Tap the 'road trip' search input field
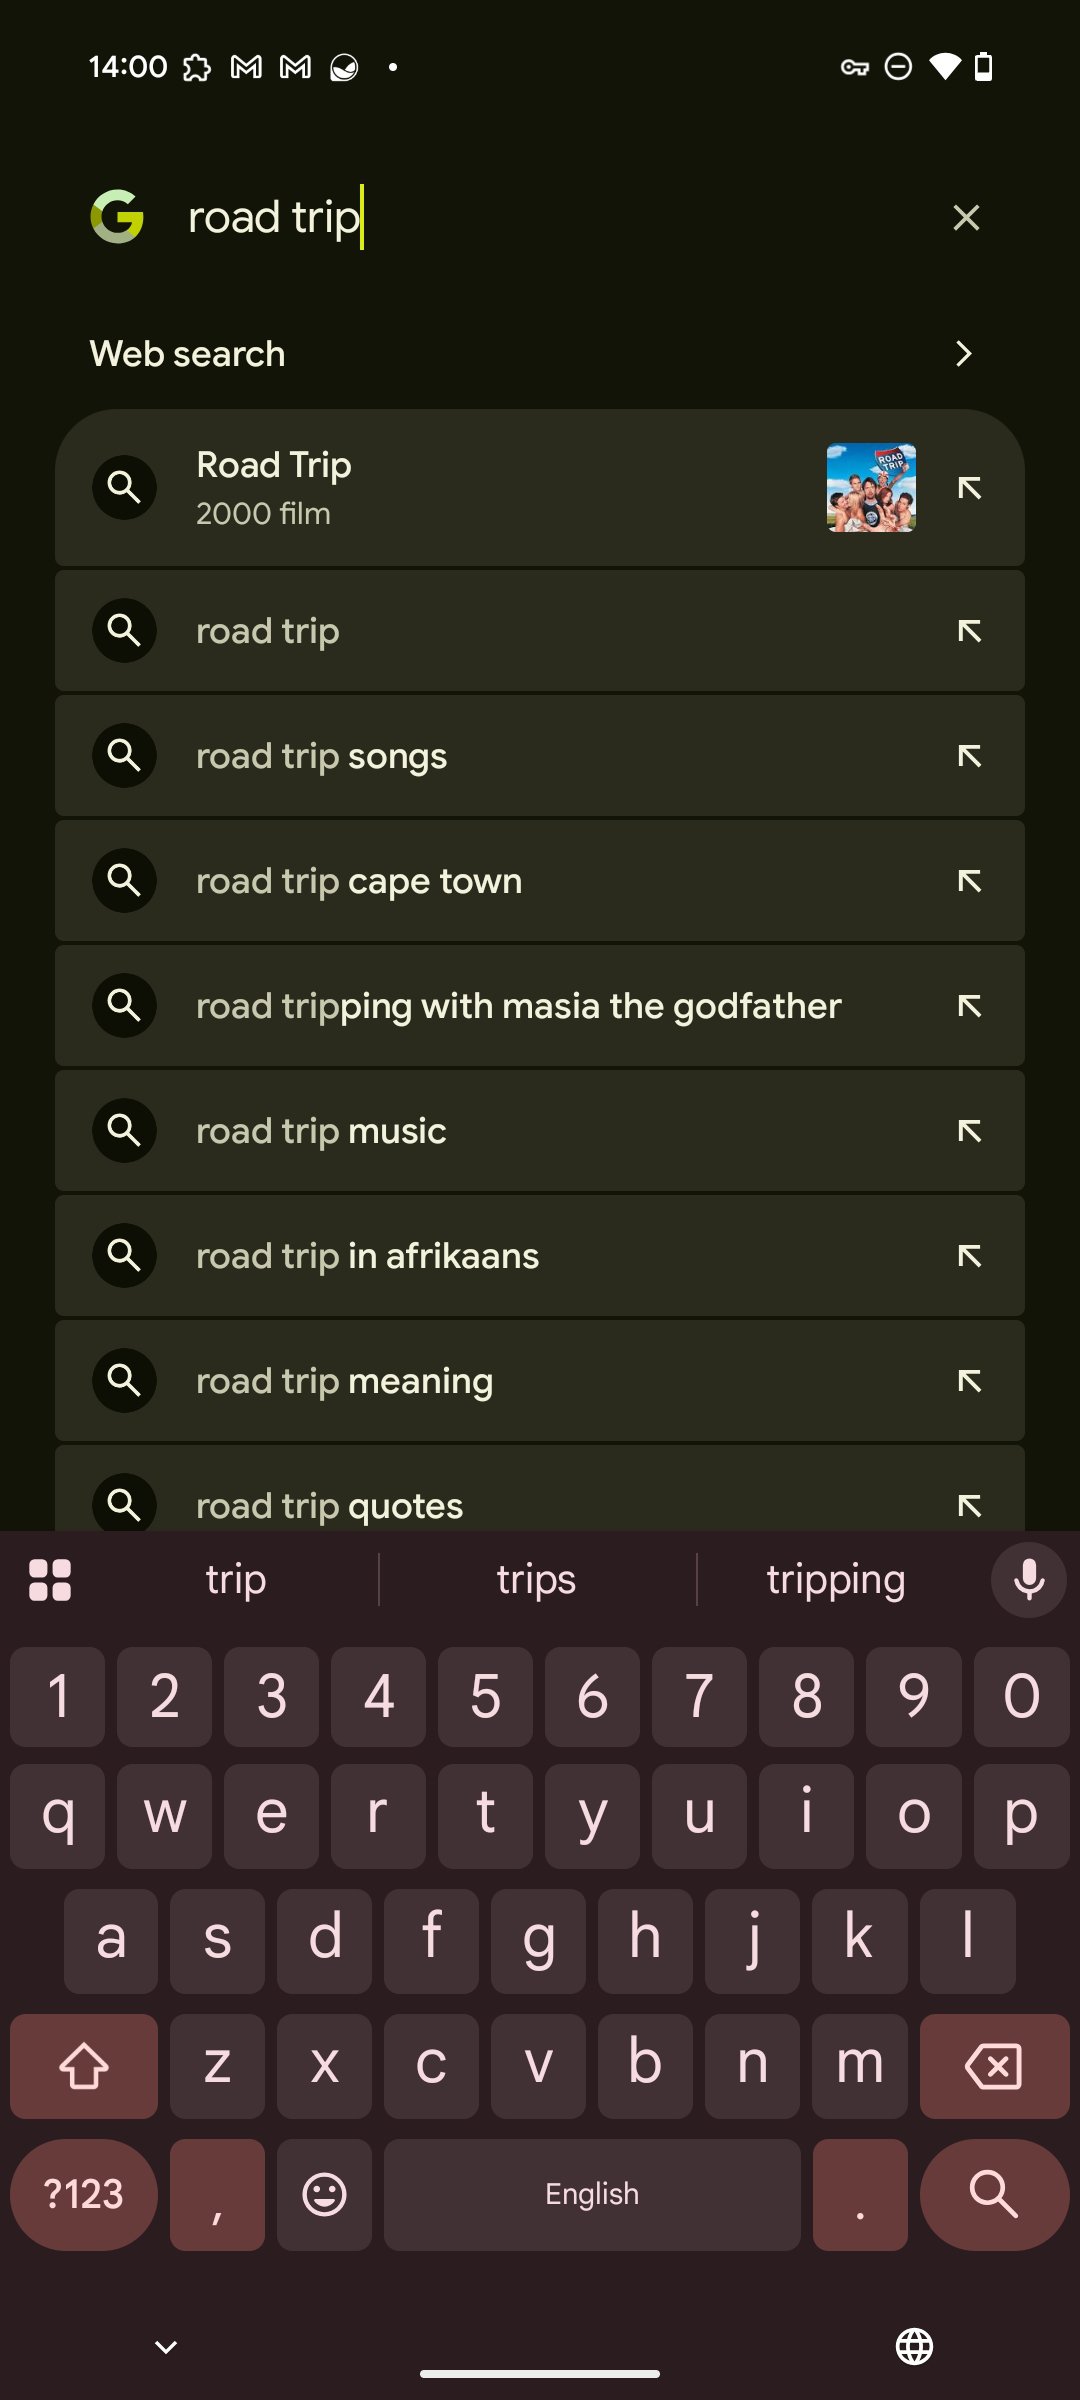Image resolution: width=1080 pixels, height=2400 pixels. [x=550, y=217]
